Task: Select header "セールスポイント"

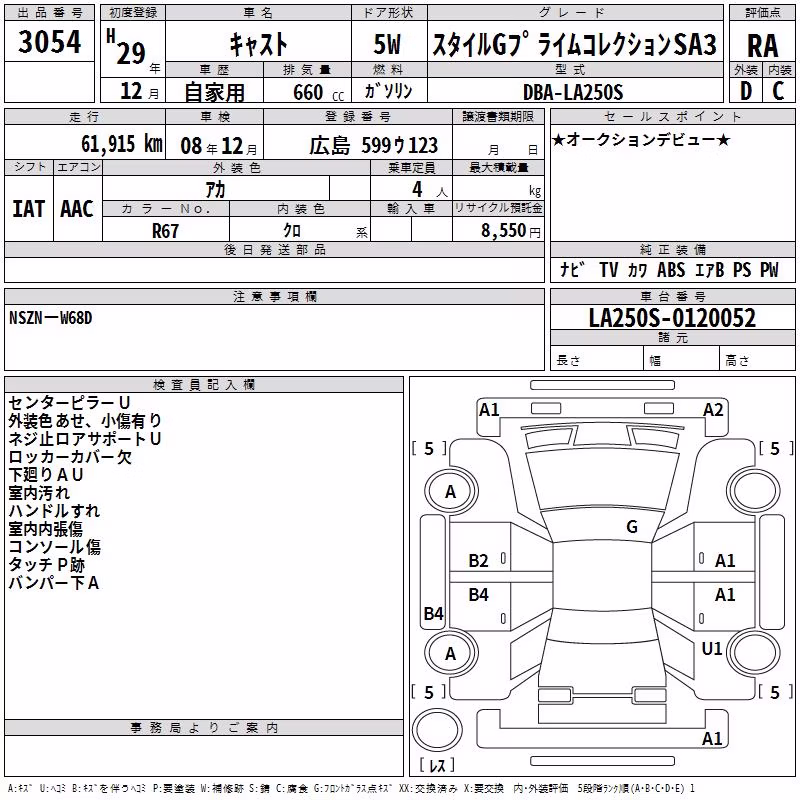Action: point(672,116)
